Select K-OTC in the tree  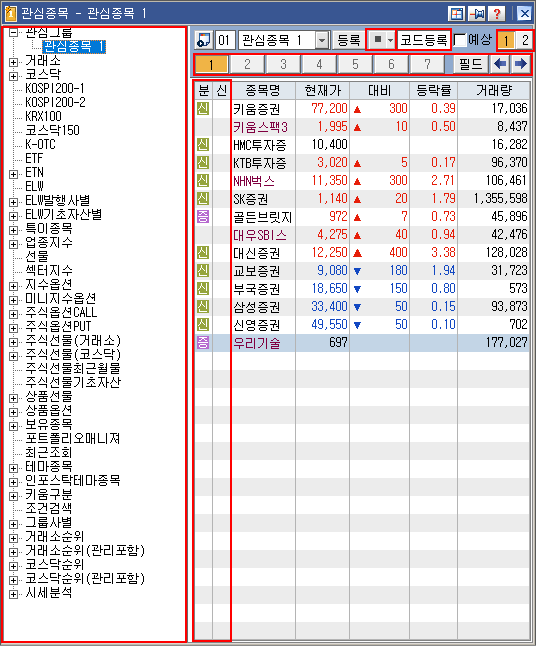point(40,145)
